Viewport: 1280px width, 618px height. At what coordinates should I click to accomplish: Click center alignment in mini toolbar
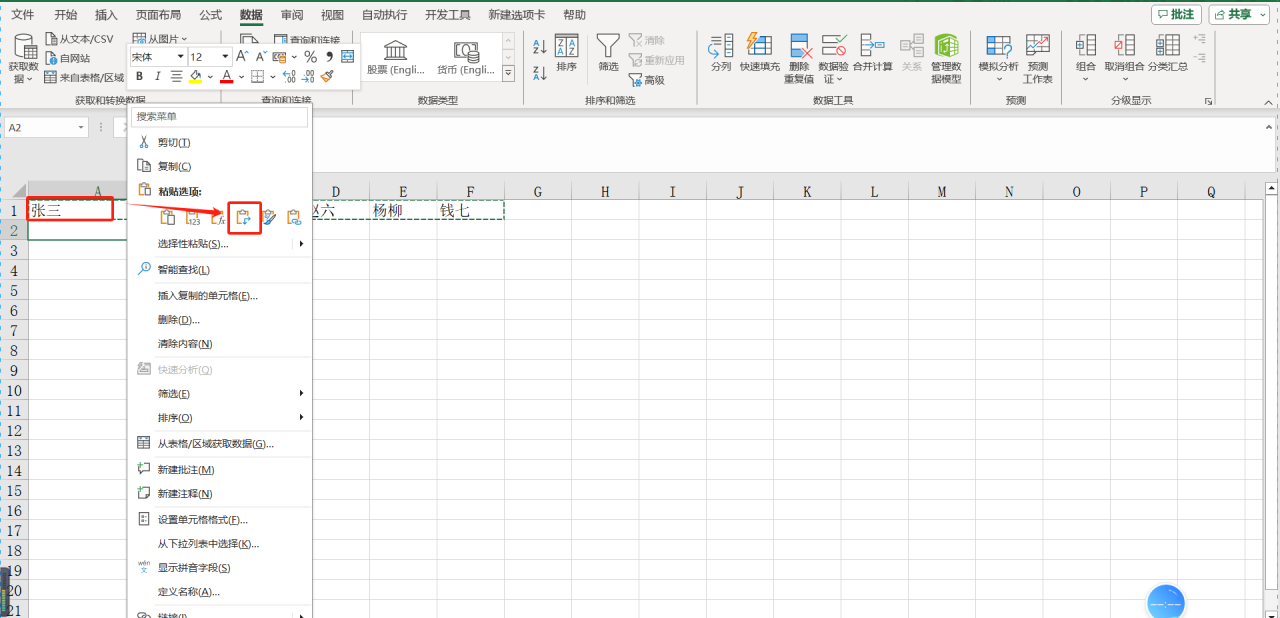point(176,76)
